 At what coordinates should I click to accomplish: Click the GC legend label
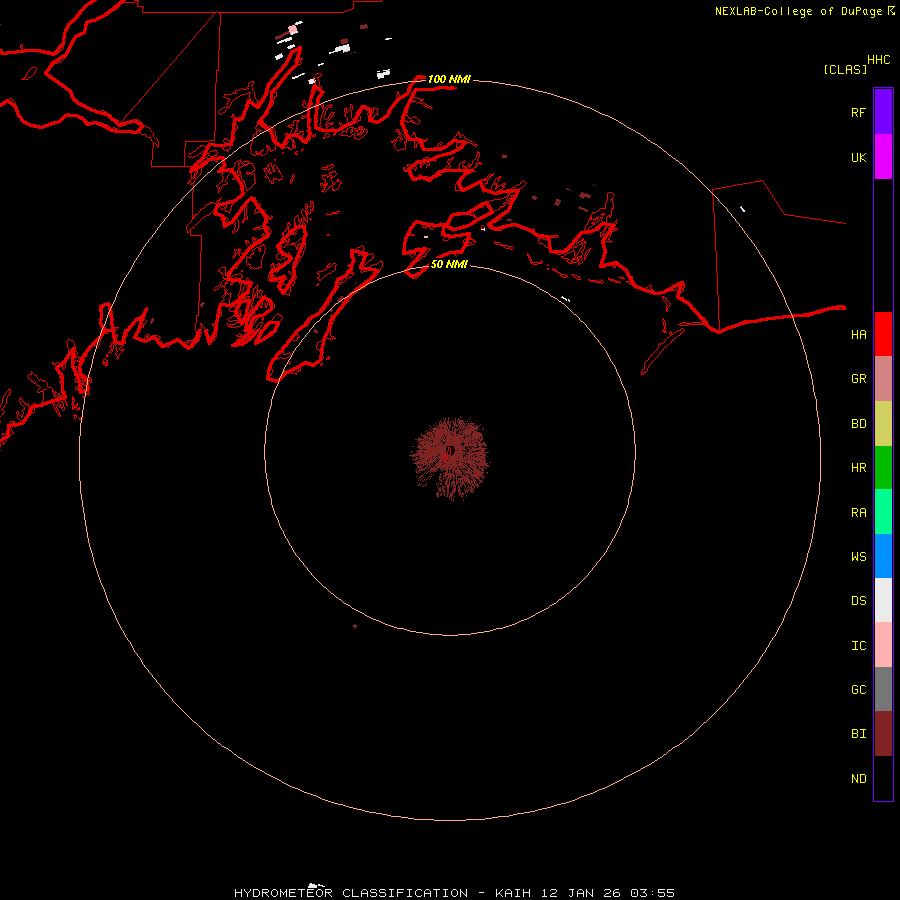click(x=858, y=690)
